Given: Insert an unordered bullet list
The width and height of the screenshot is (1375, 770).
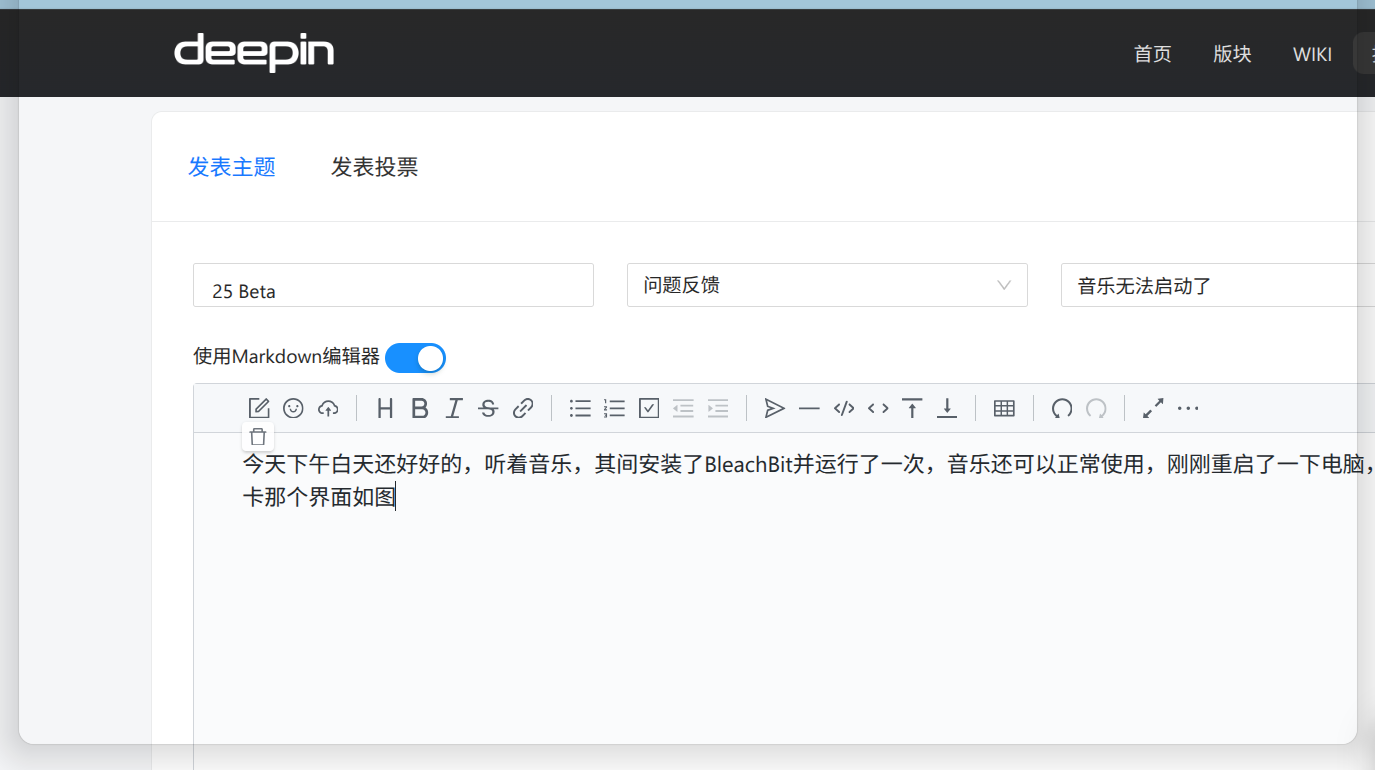Looking at the screenshot, I should point(580,408).
